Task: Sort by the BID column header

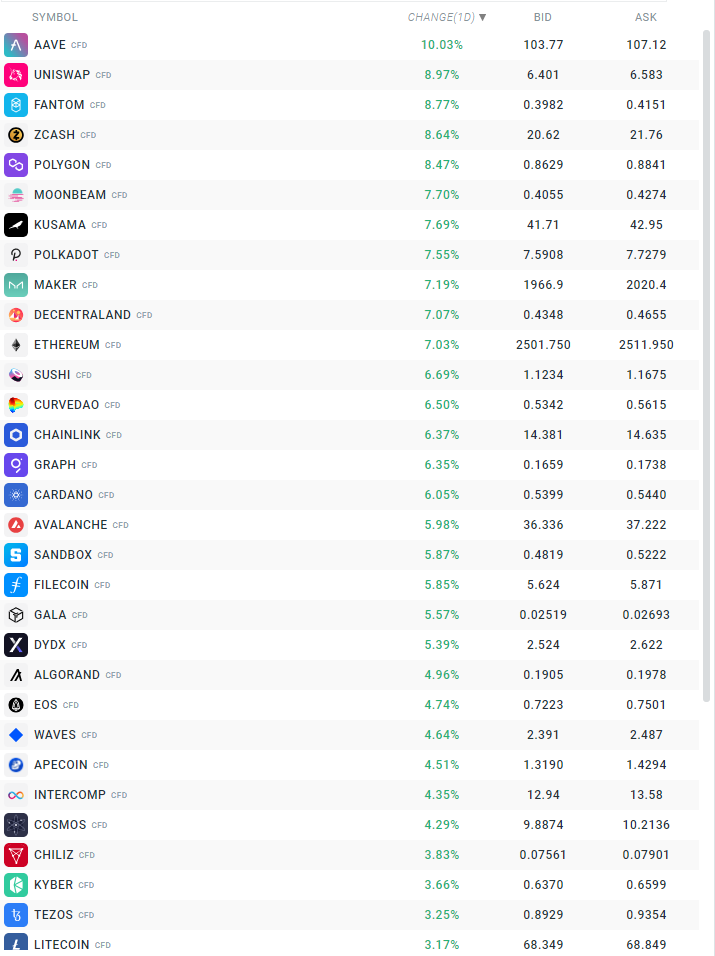Action: pos(543,17)
